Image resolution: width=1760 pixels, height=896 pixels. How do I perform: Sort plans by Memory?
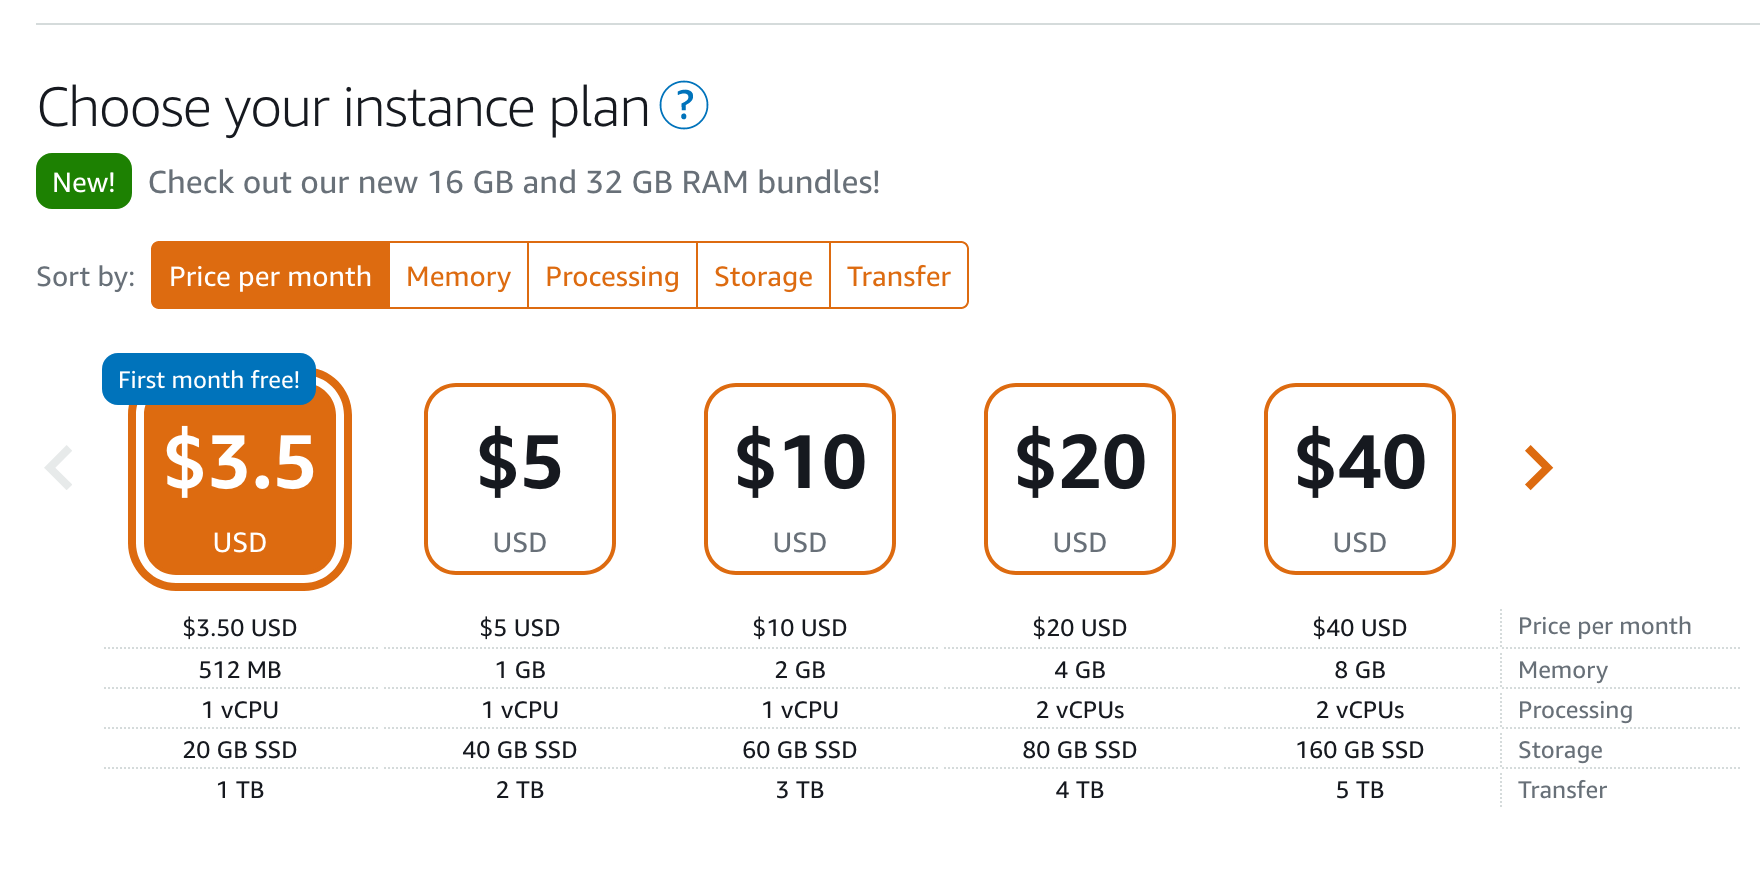pos(458,275)
